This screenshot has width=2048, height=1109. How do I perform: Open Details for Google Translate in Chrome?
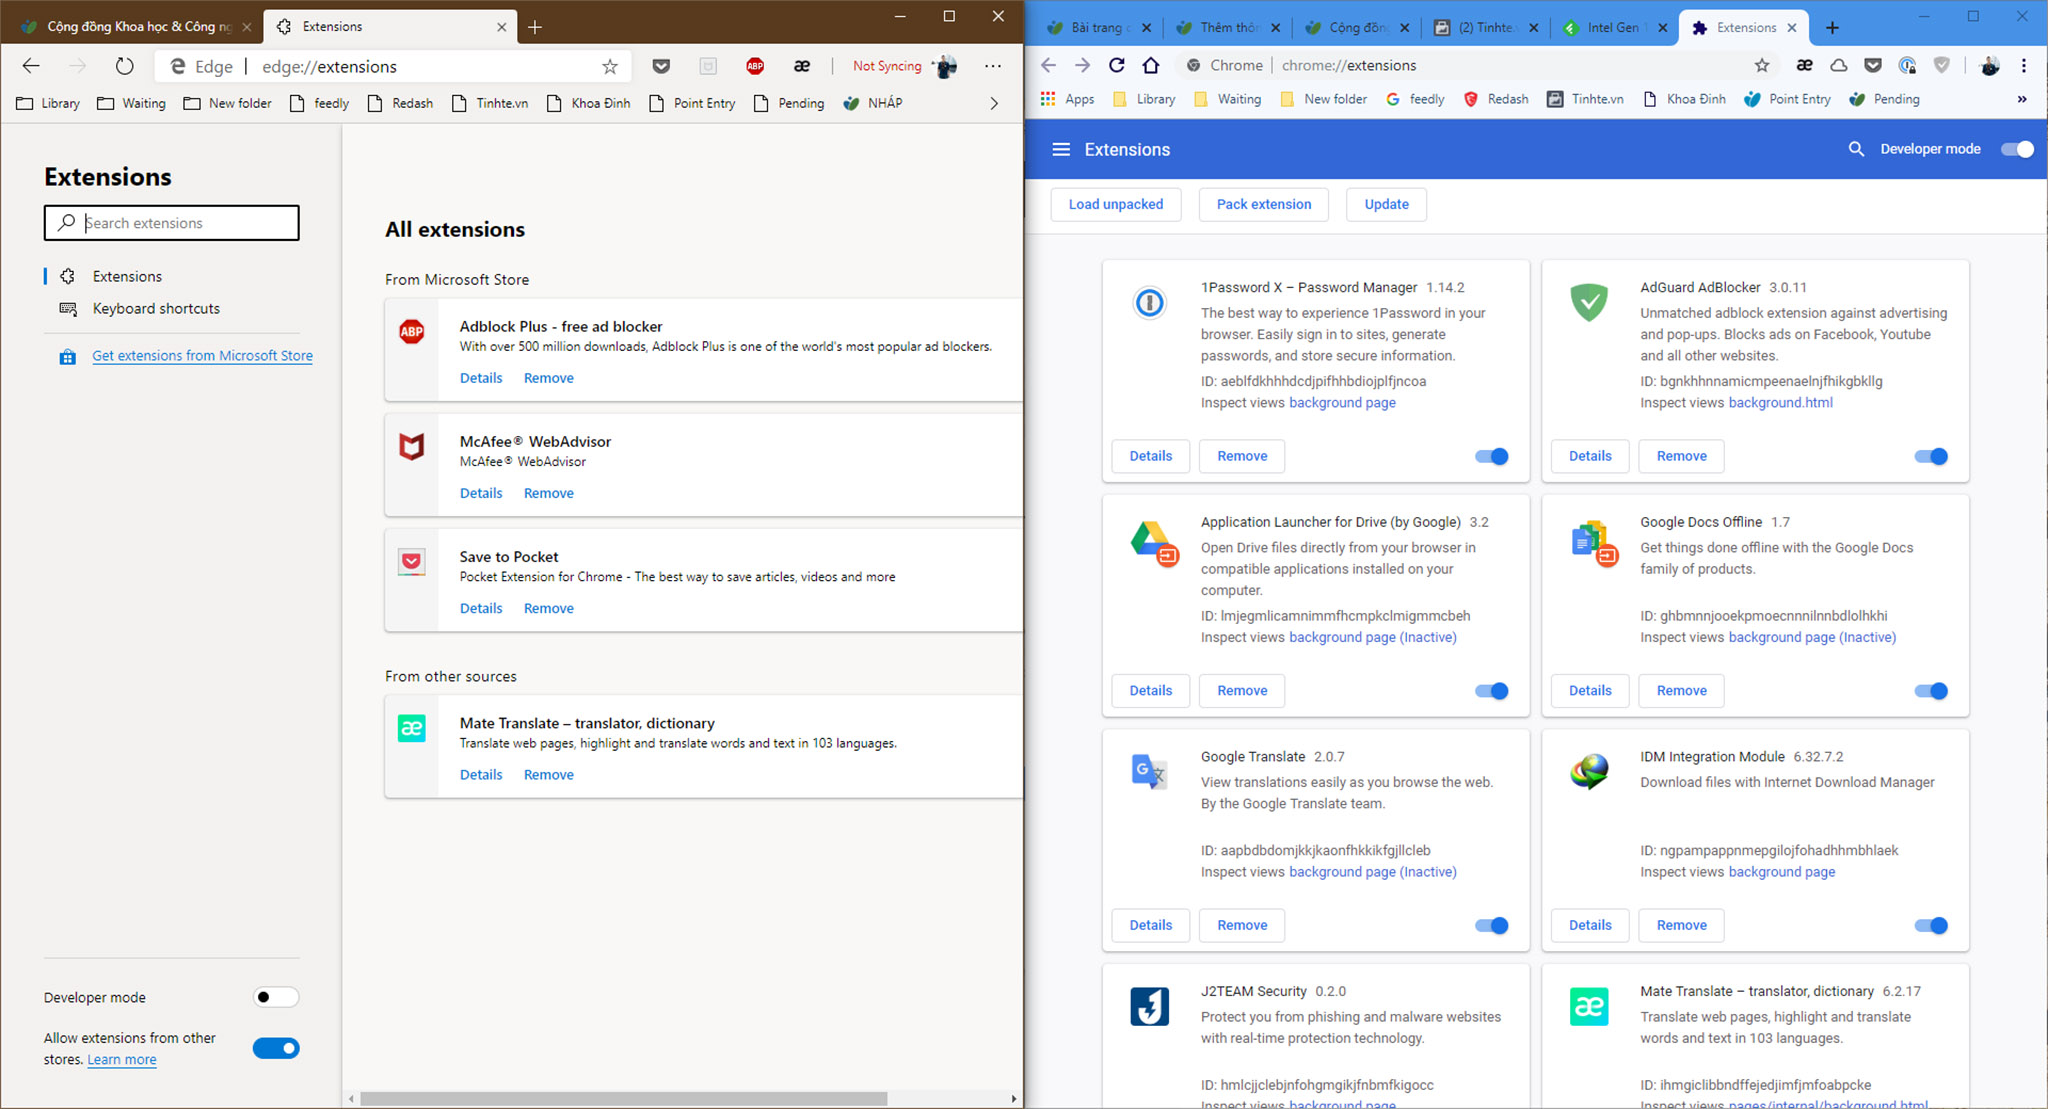[x=1151, y=925]
